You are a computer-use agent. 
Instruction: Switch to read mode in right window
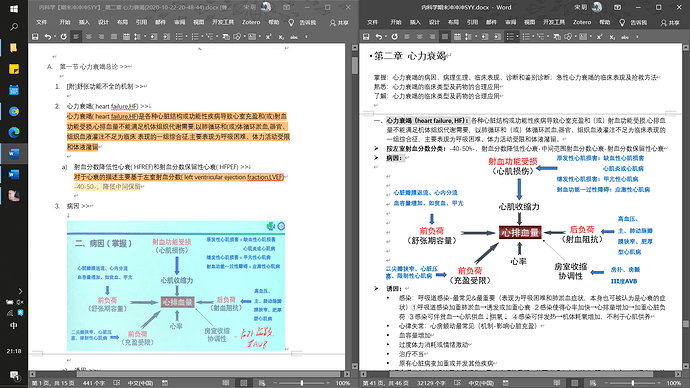coord(557,383)
